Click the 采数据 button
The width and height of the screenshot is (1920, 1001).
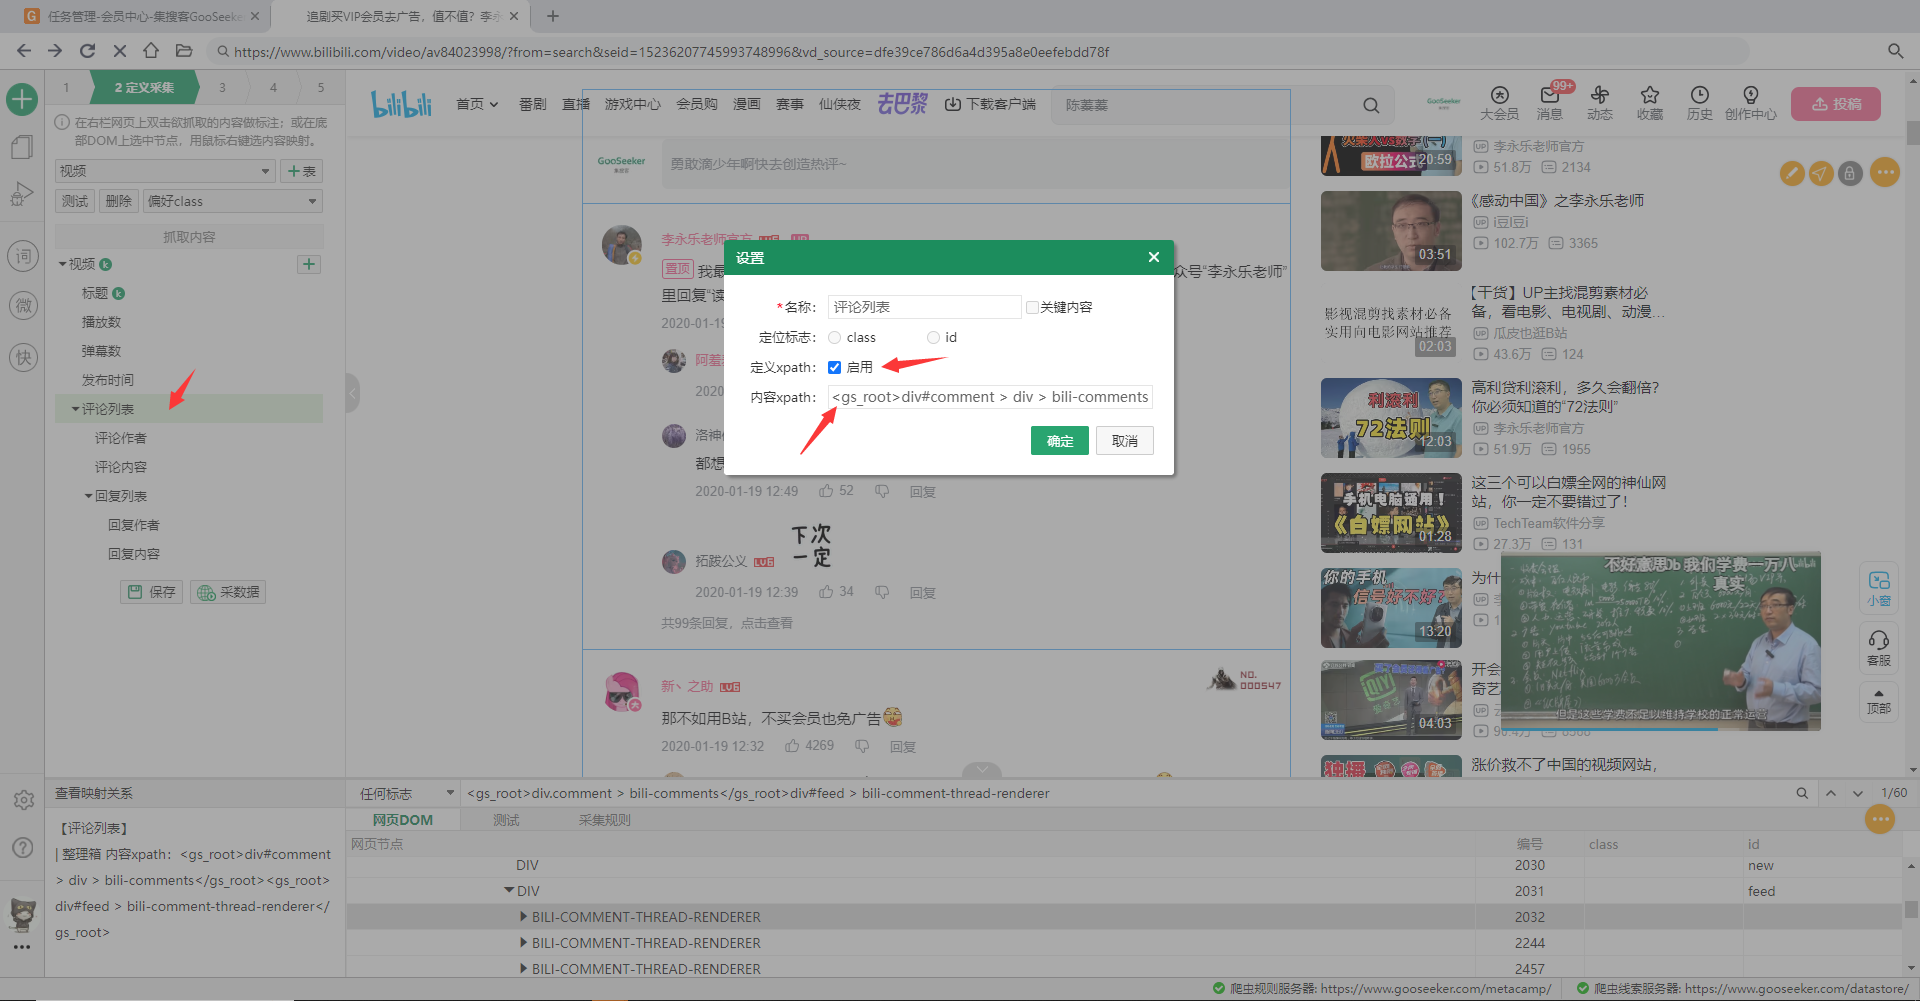click(228, 592)
